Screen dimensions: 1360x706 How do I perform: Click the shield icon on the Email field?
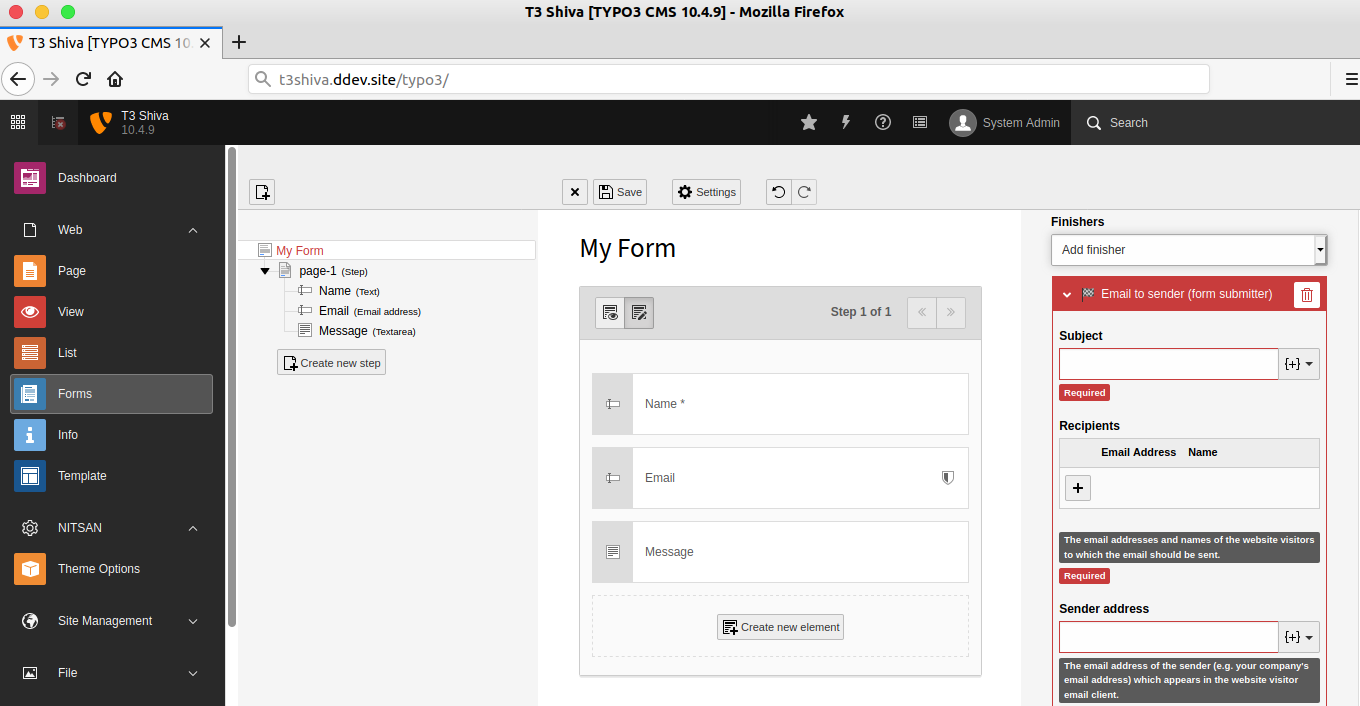point(947,478)
